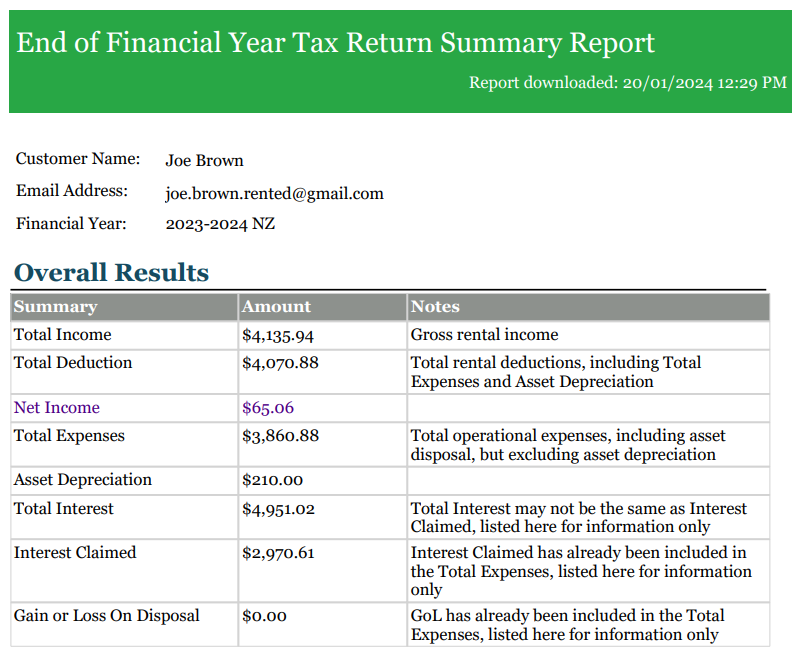Click the Interest Claimed amount $2,970.61
Screen dimensions: 800x665
[x=278, y=553]
